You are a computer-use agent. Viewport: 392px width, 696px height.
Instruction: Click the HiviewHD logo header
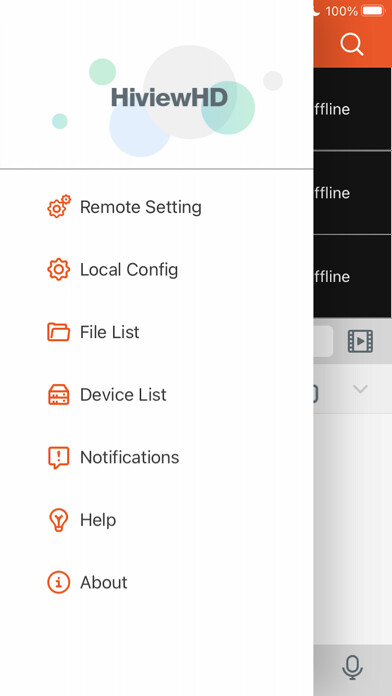[x=170, y=97]
